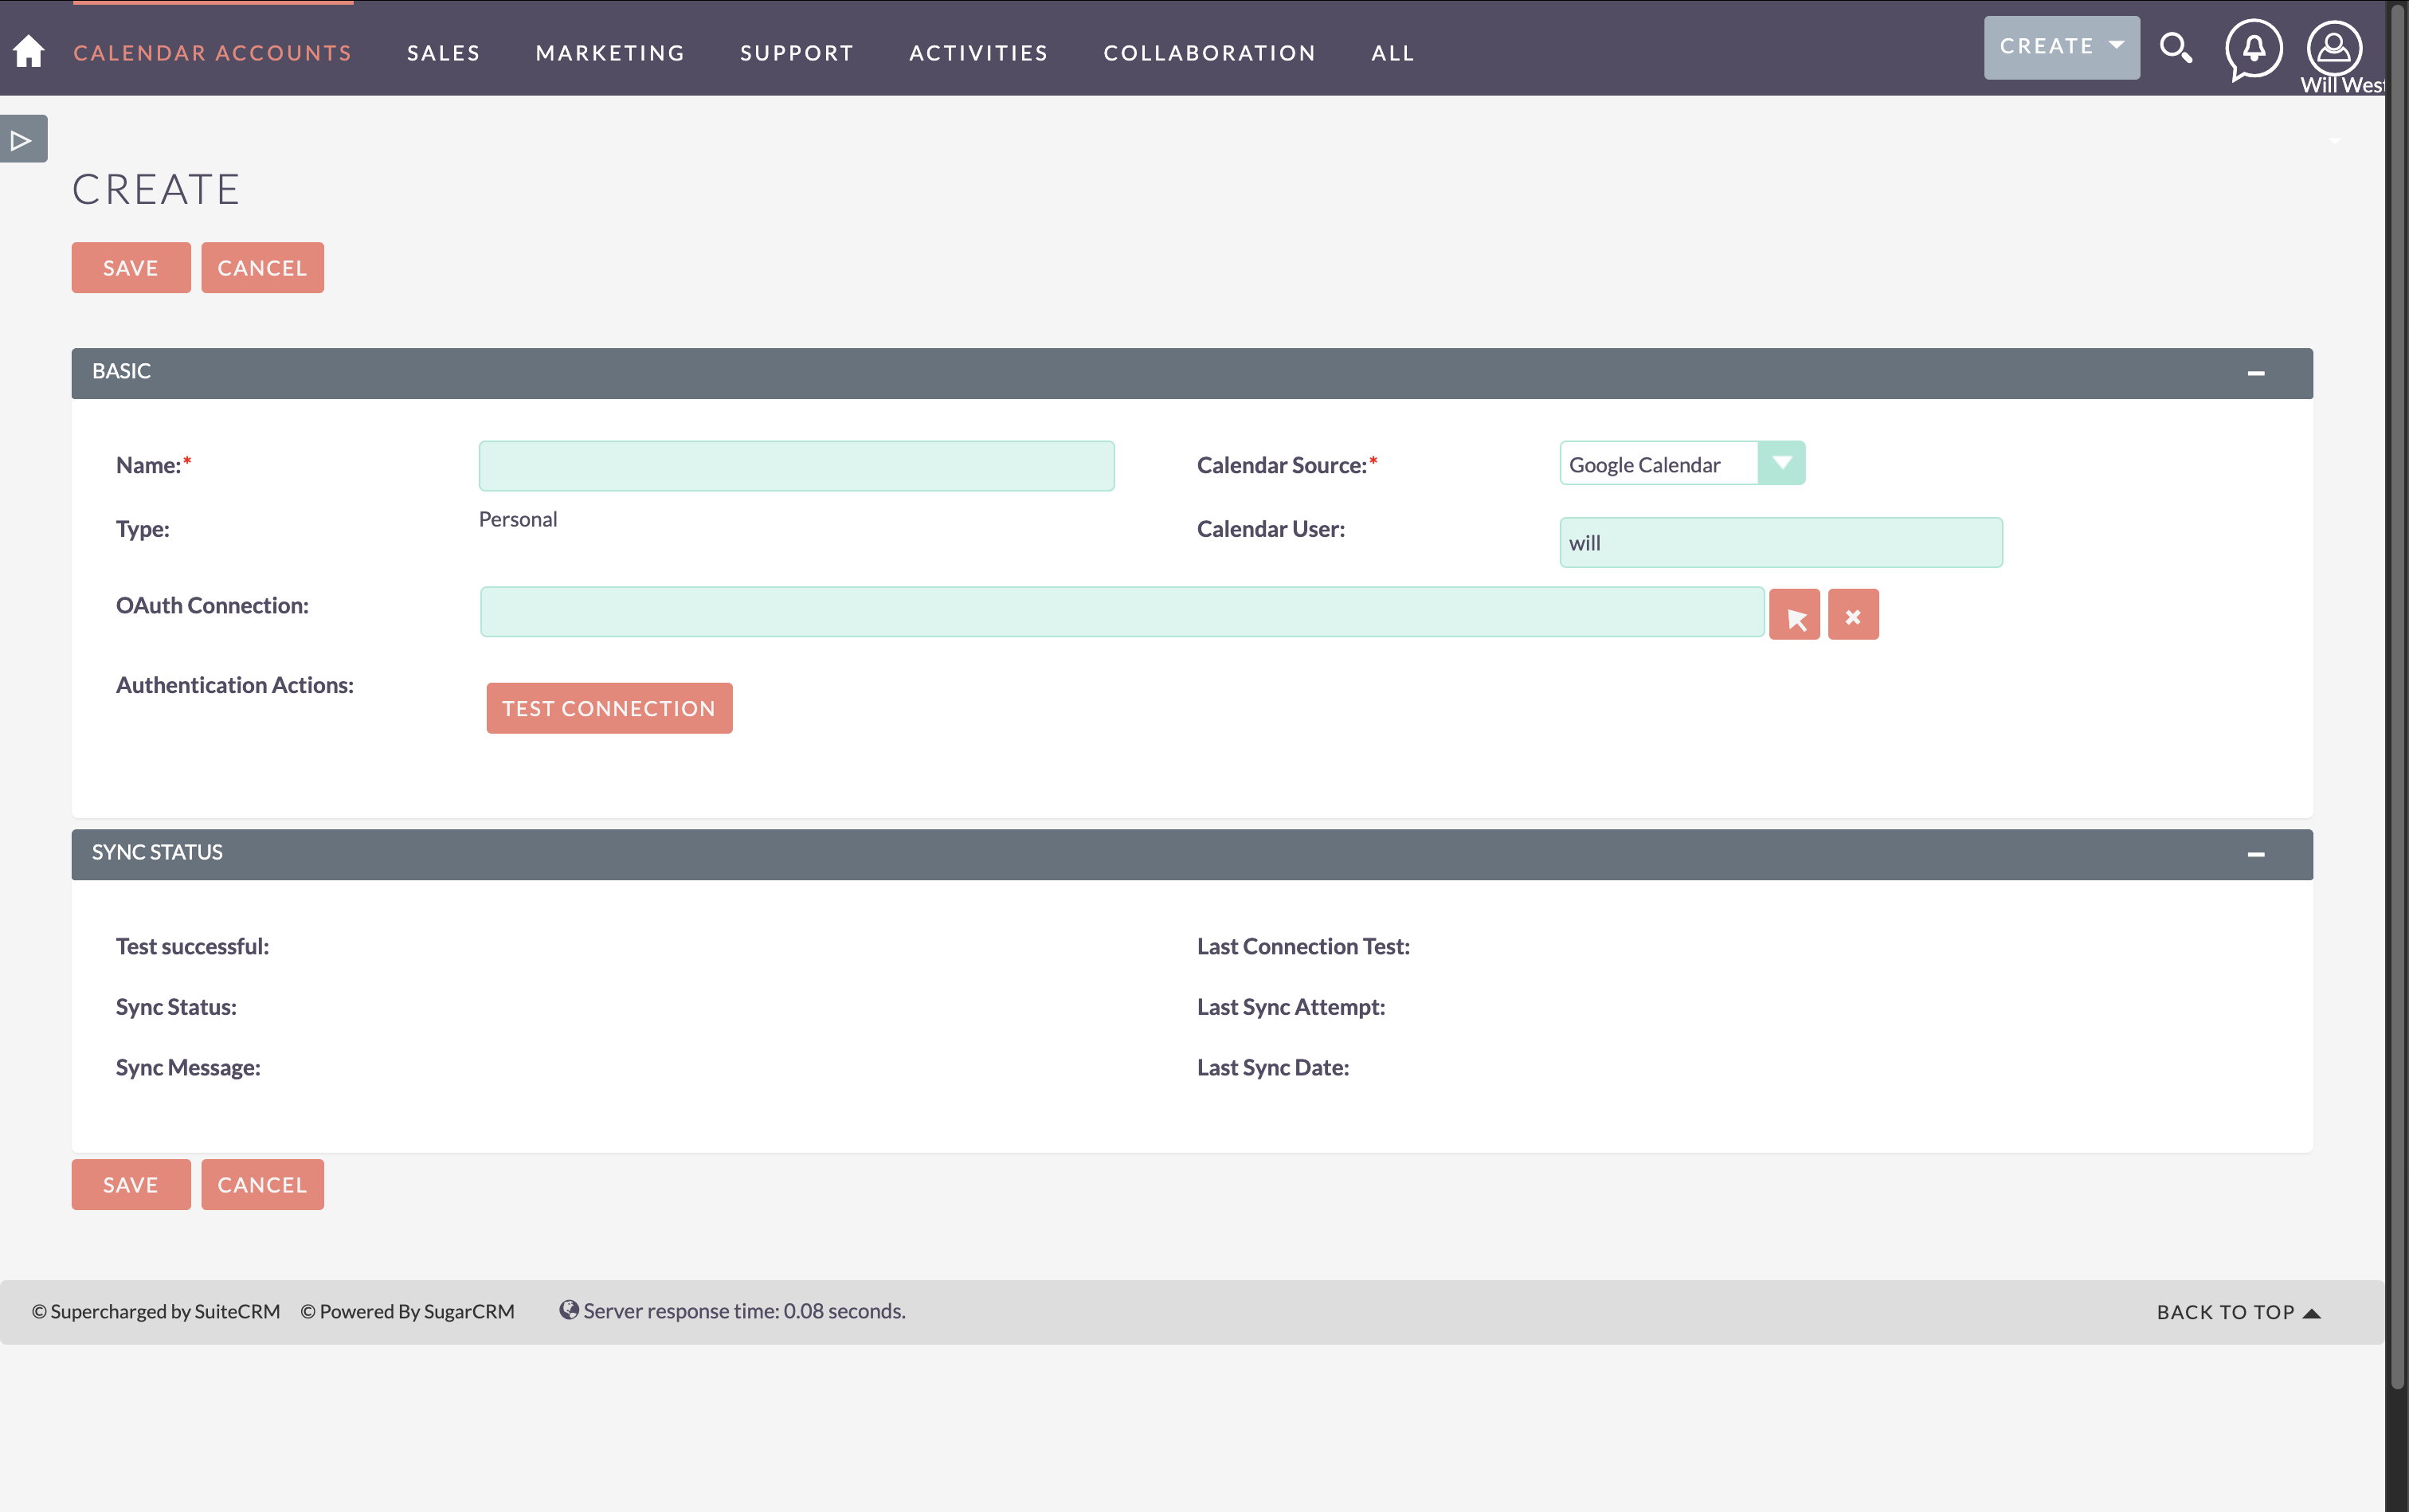Save the new calendar account
Image resolution: width=2409 pixels, height=1512 pixels.
130,267
